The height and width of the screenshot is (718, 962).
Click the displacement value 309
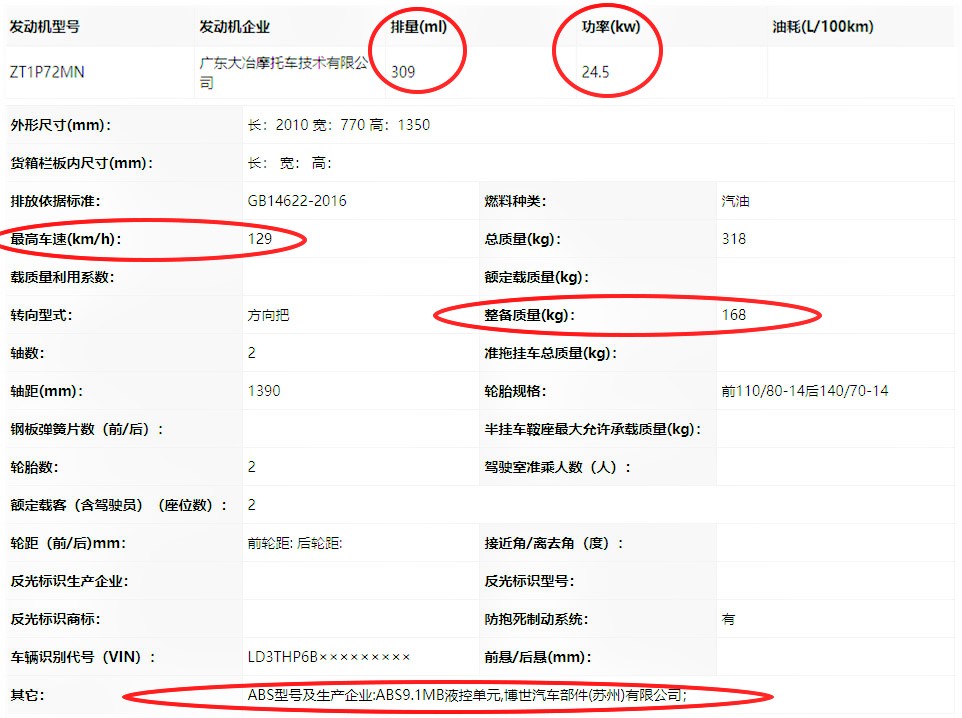tap(403, 71)
